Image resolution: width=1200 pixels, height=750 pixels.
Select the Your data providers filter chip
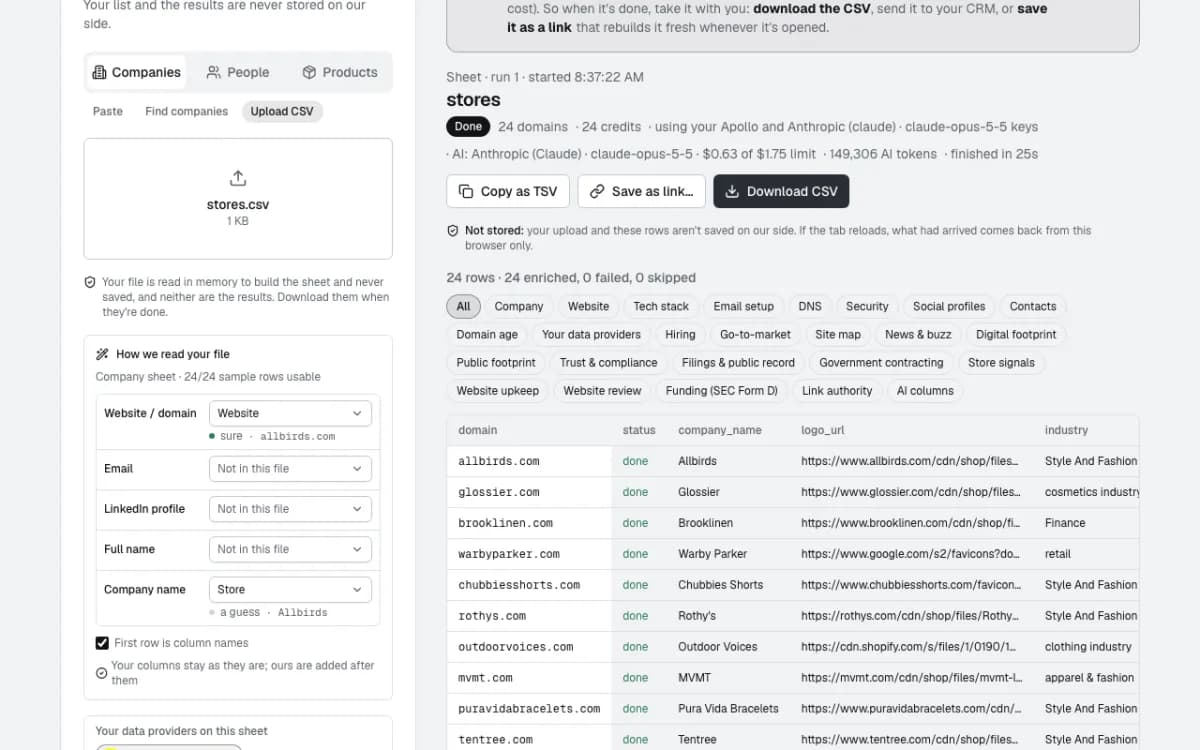(x=591, y=334)
